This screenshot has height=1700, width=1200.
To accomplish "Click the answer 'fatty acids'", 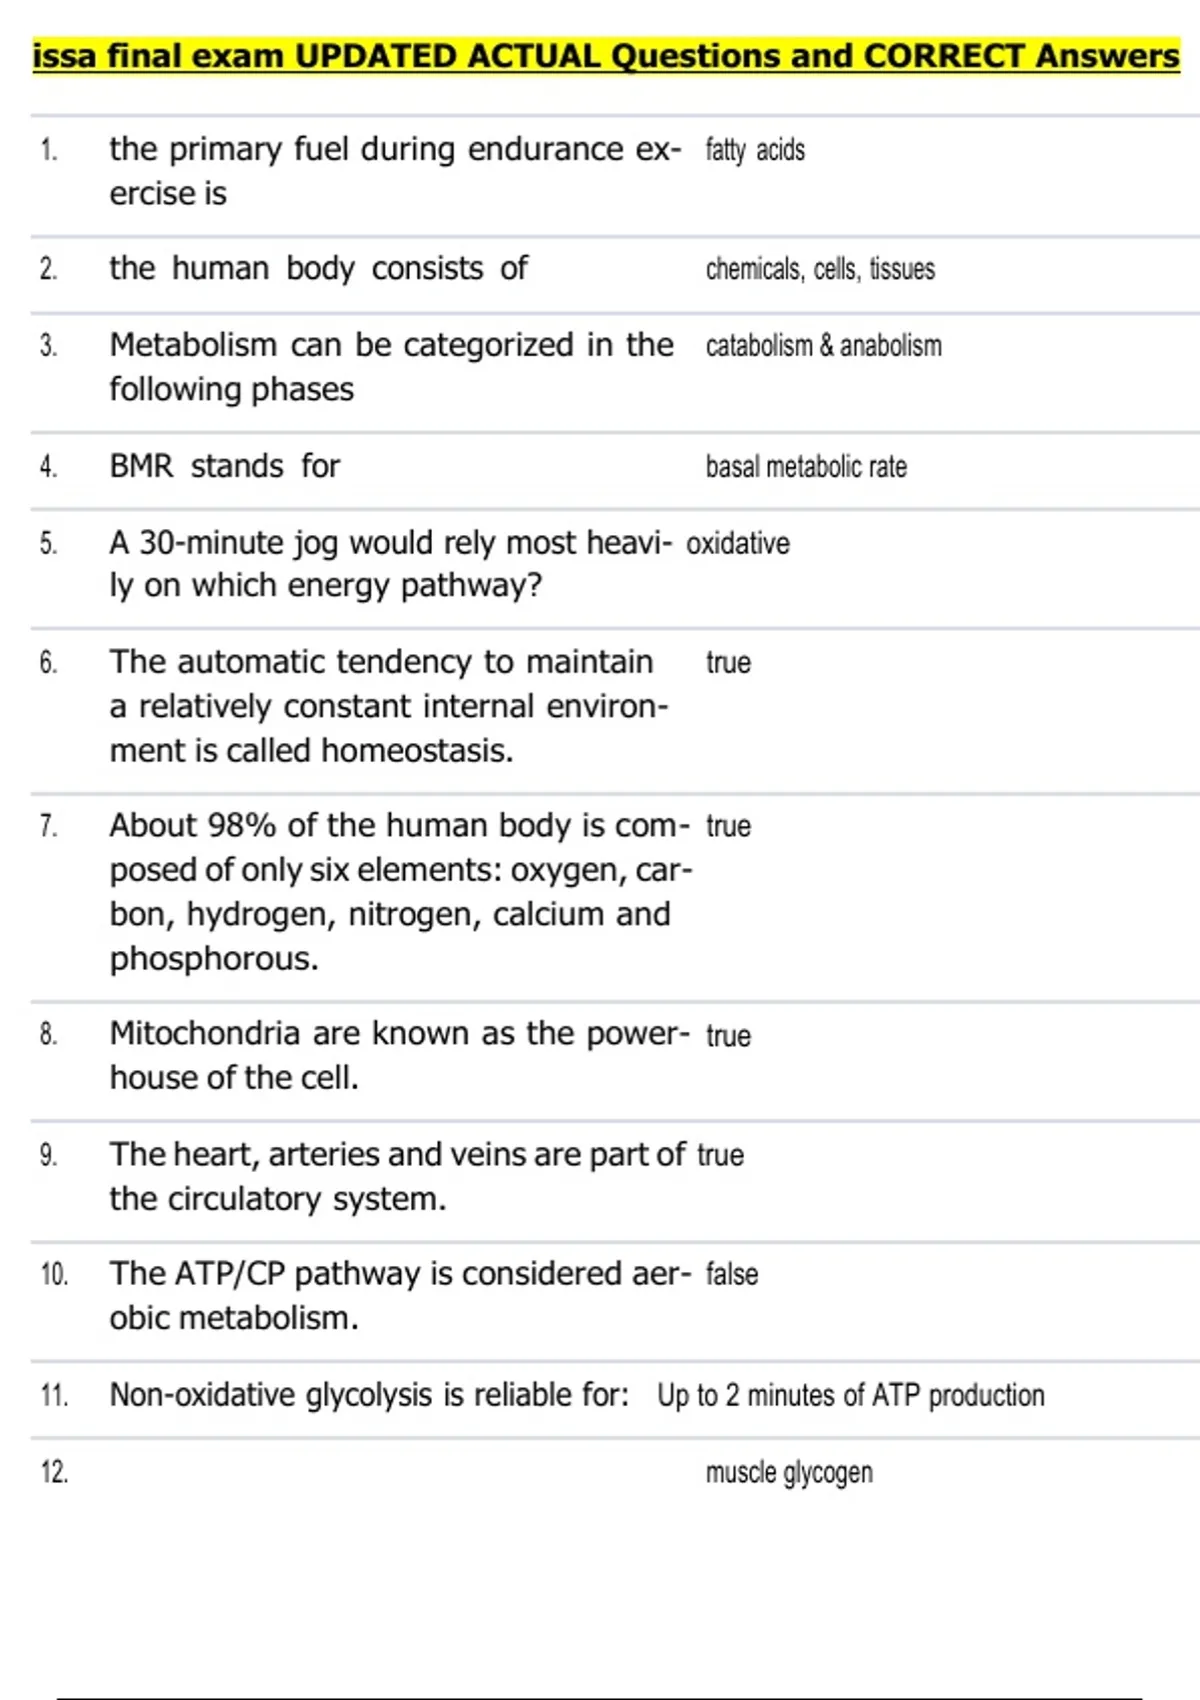I will tap(755, 150).
